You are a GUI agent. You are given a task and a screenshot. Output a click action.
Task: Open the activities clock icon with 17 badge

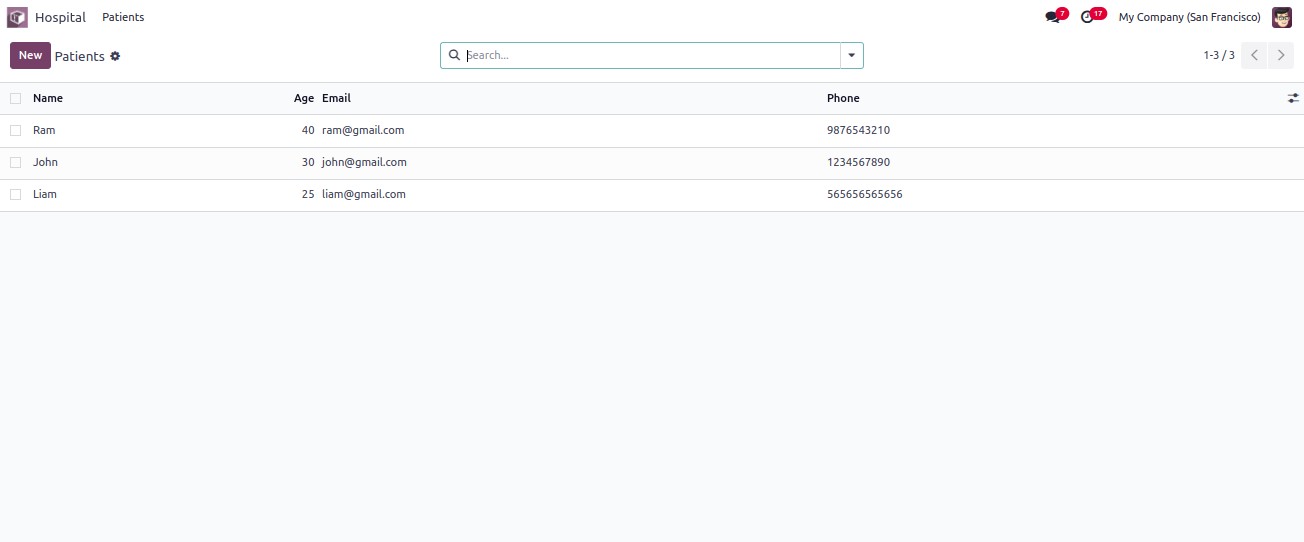point(1087,17)
